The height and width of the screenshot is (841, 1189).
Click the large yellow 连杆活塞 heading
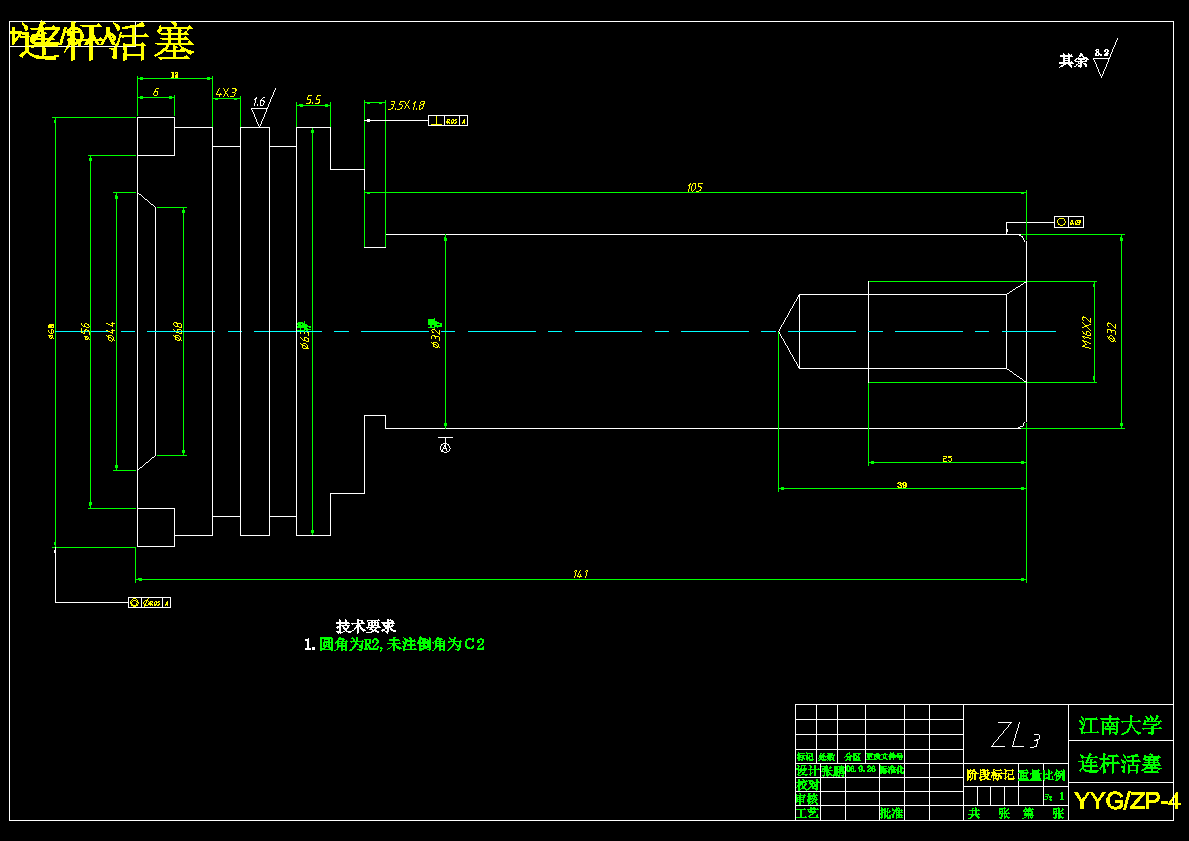point(105,42)
